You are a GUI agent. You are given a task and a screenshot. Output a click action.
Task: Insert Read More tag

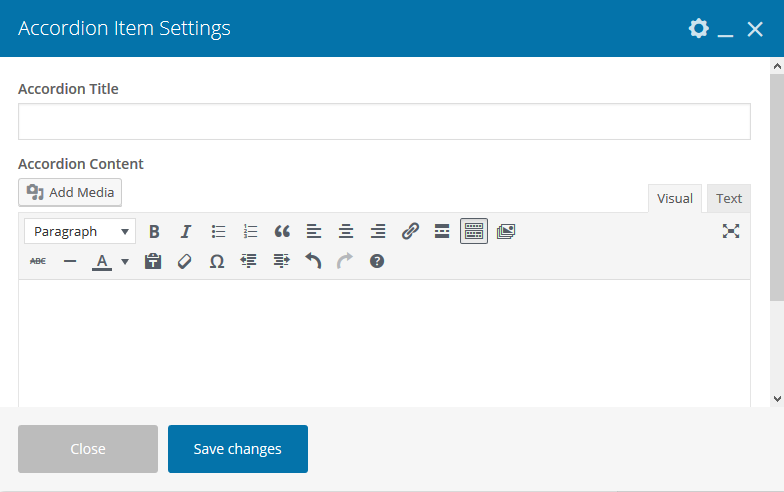click(x=442, y=231)
